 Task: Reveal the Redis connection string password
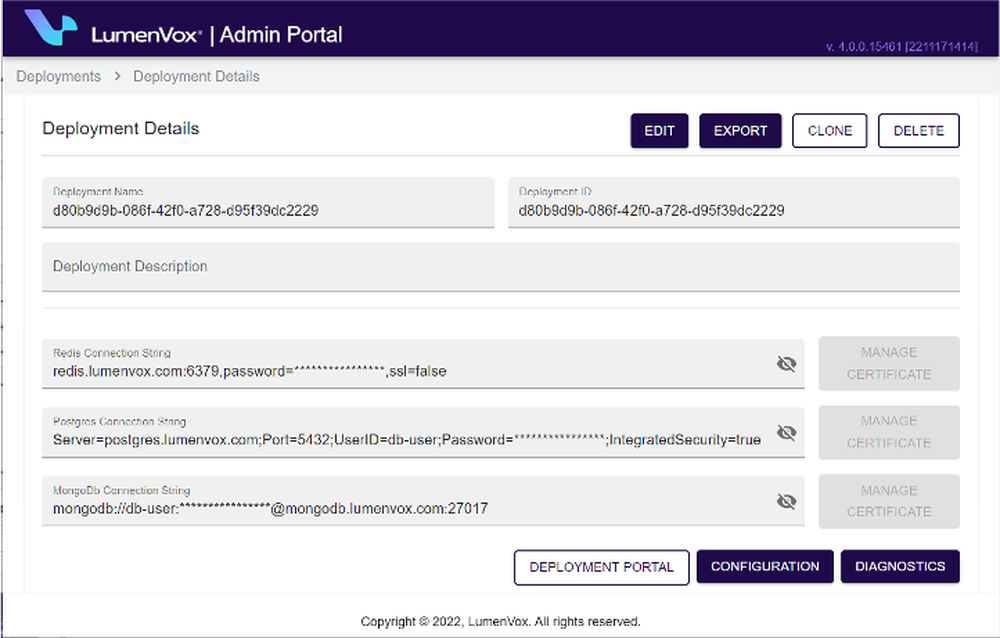point(787,364)
